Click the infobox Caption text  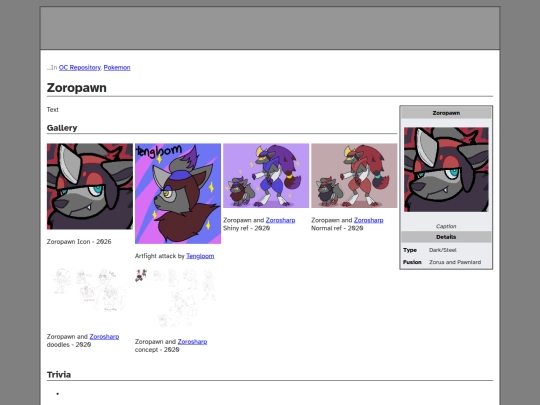click(x=446, y=226)
